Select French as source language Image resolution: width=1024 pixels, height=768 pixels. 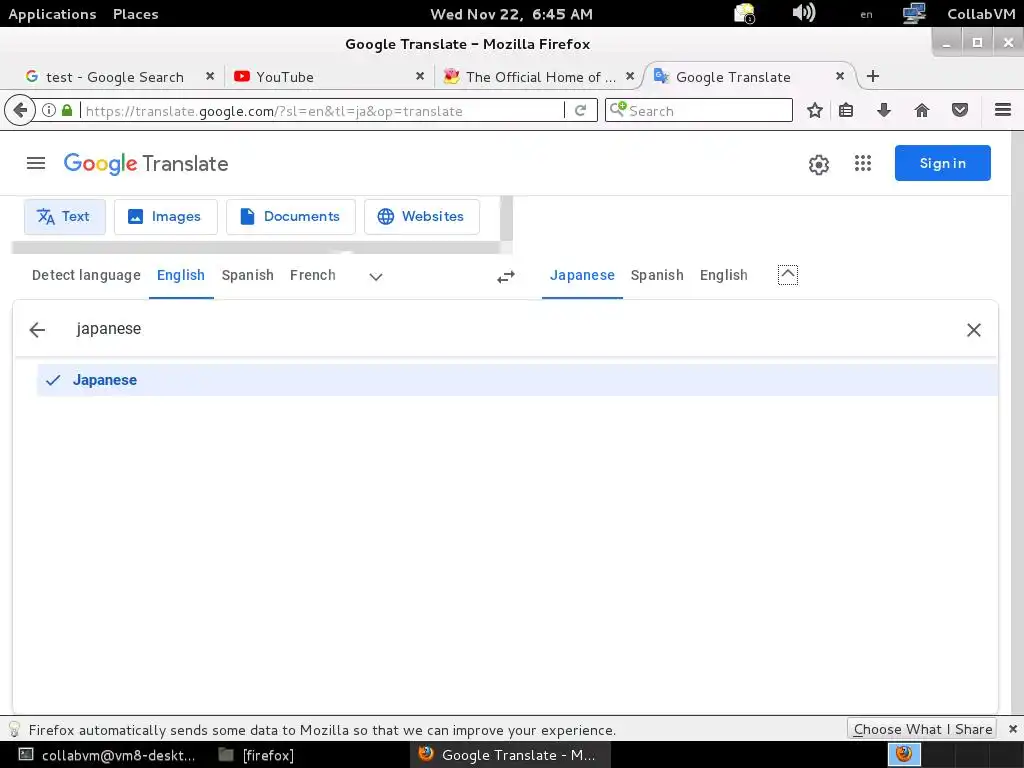pos(313,275)
